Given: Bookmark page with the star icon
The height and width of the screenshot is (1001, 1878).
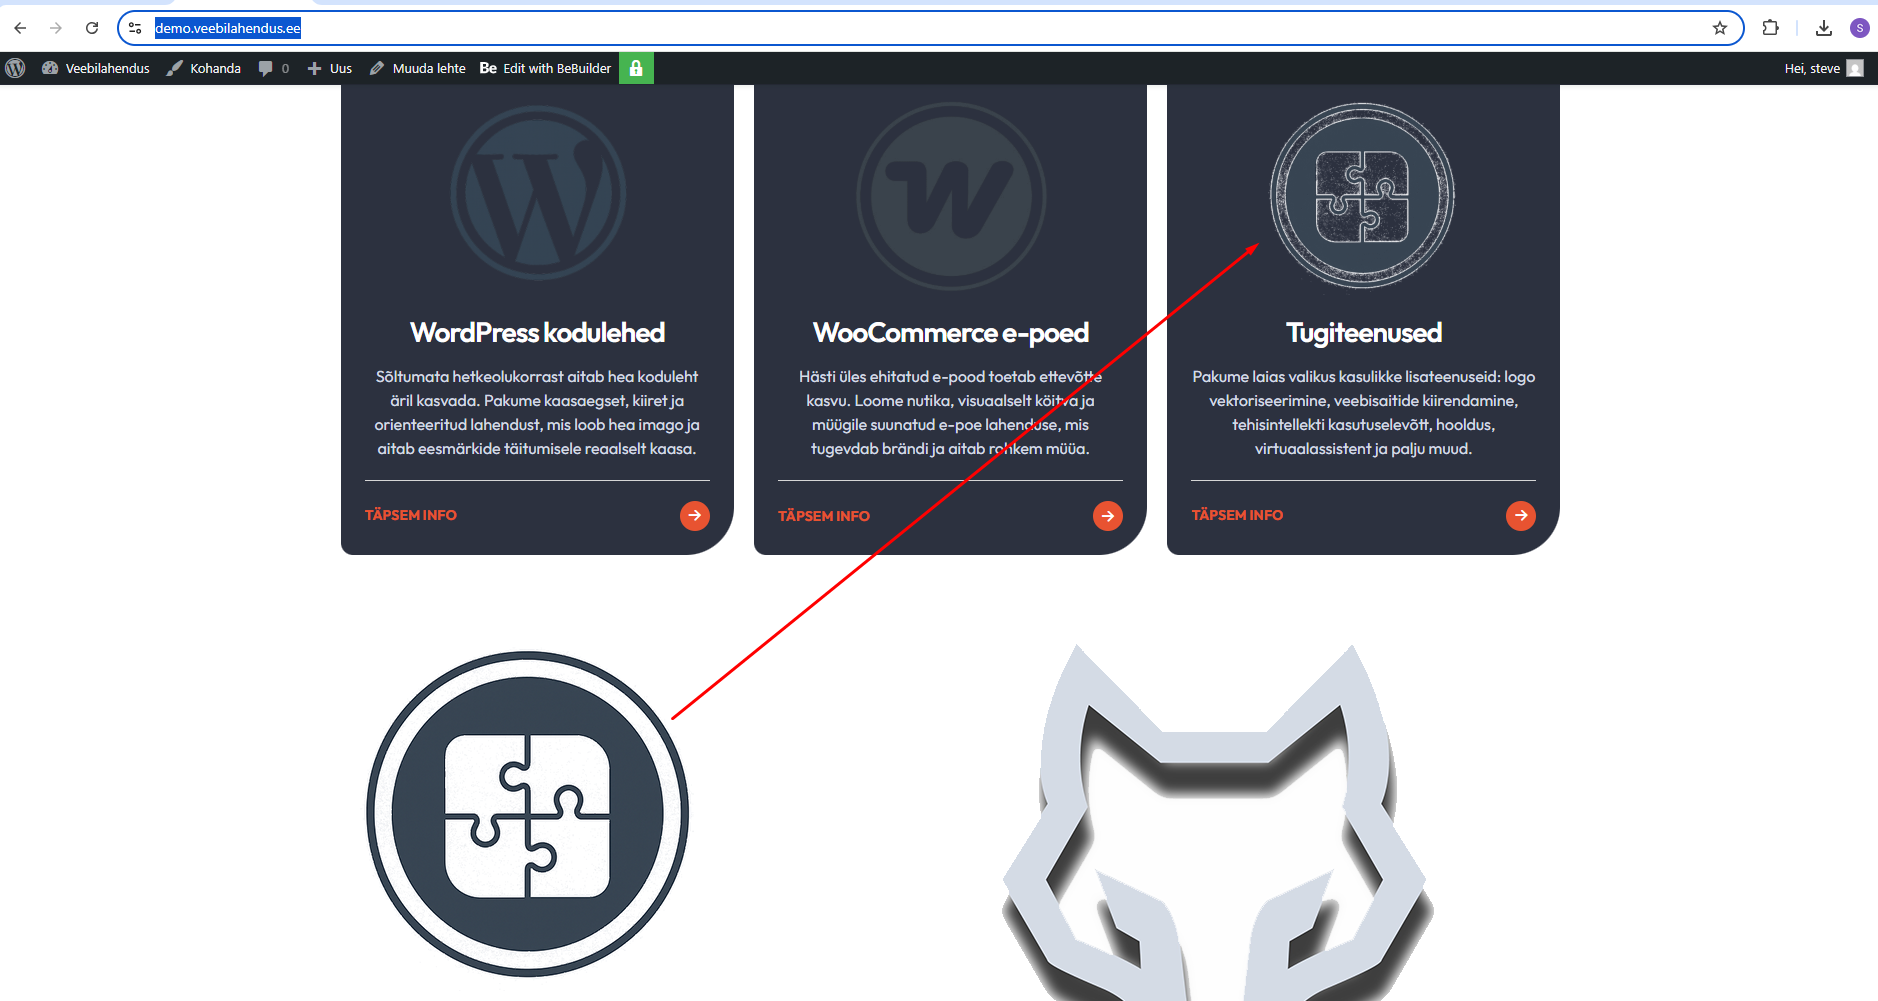Looking at the screenshot, I should (x=1719, y=28).
